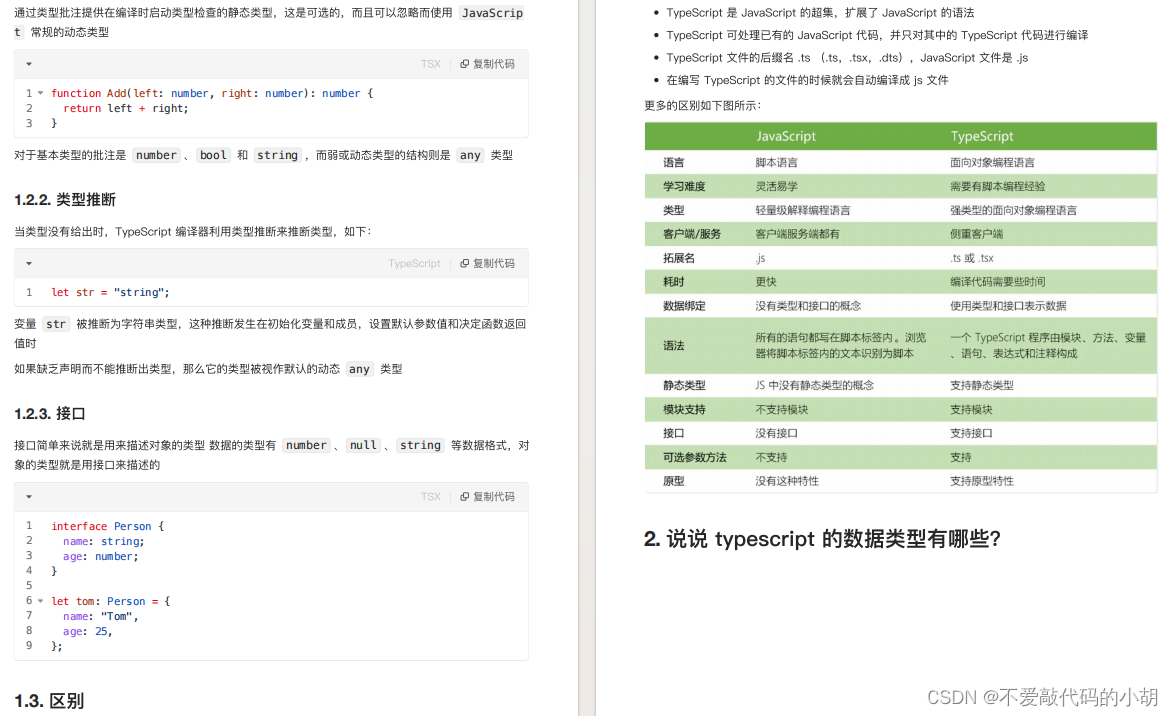Image resolution: width=1173 pixels, height=716 pixels.
Task: Click the 静态类型 row label
Action: pos(684,385)
